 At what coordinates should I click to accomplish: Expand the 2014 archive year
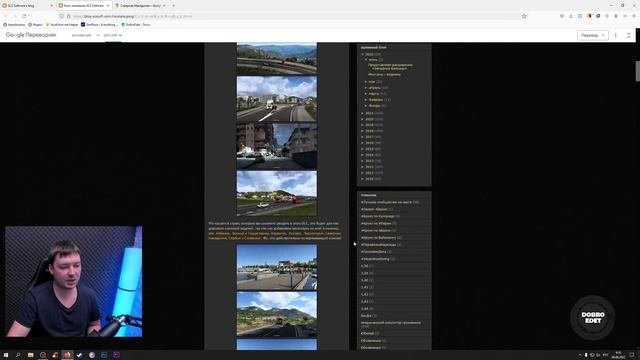pos(362,155)
